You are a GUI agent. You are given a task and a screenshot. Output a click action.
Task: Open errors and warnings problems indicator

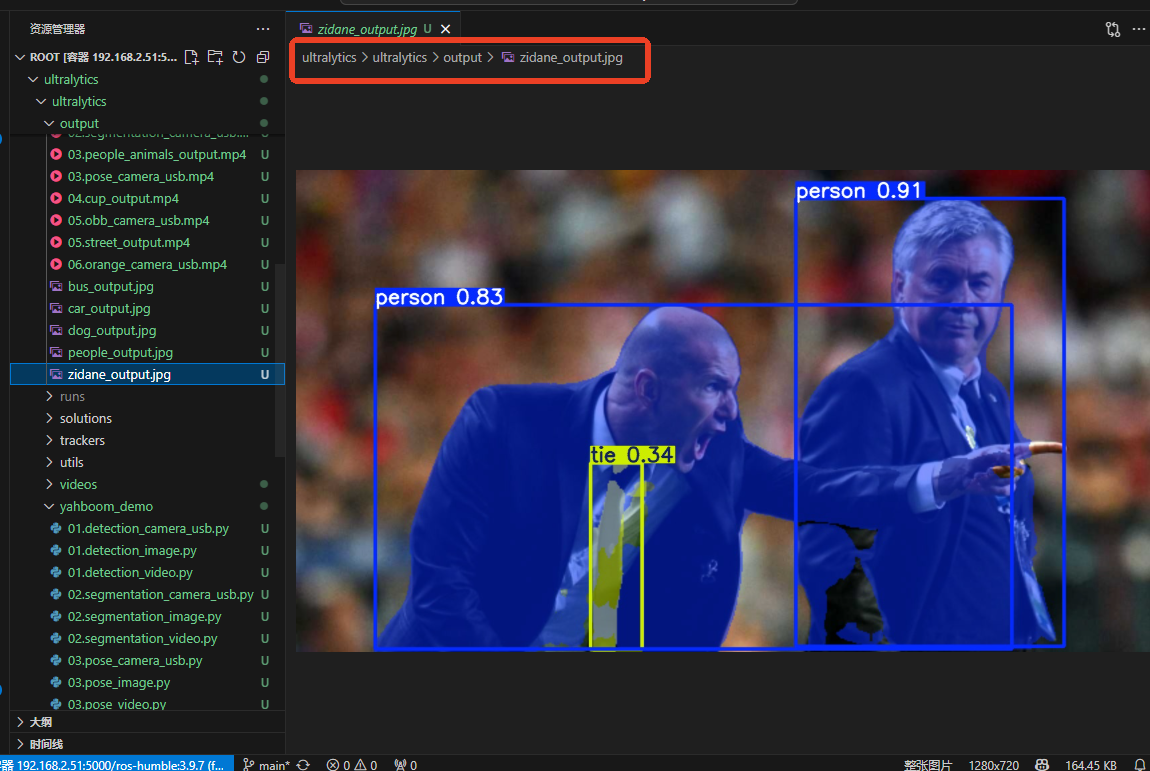click(352, 764)
